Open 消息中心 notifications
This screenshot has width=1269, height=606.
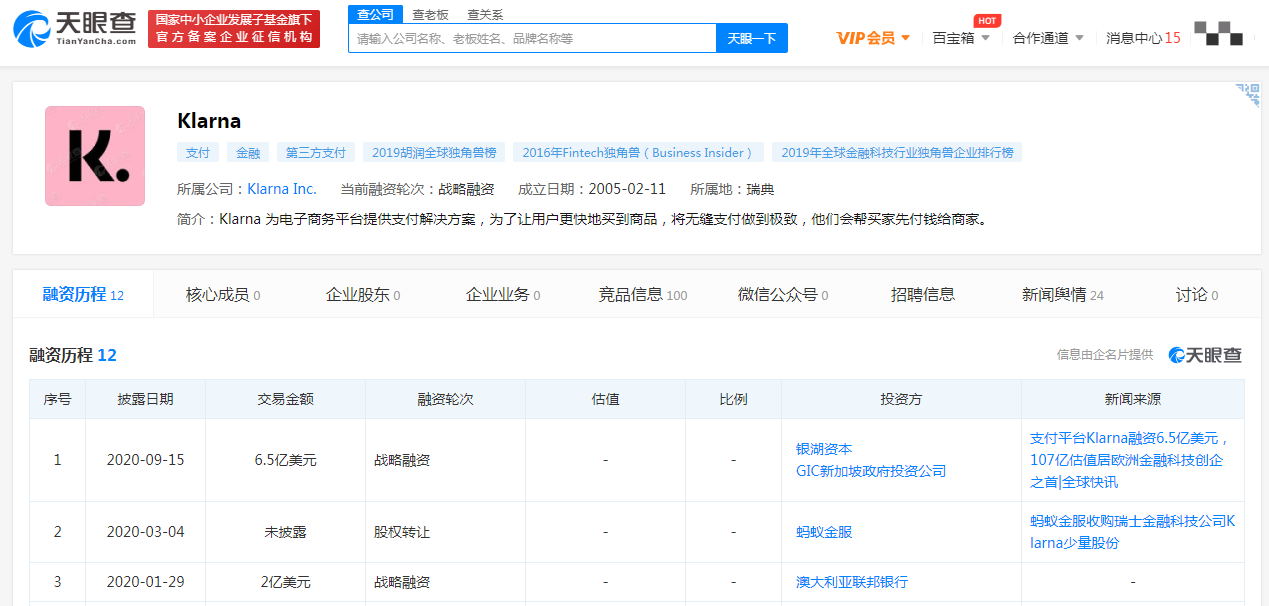point(1142,38)
